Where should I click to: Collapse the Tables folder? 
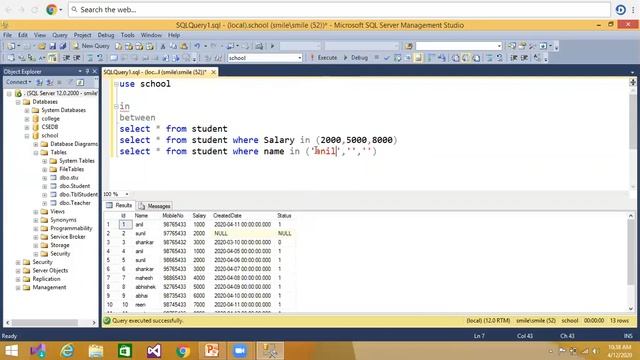(x=36, y=152)
